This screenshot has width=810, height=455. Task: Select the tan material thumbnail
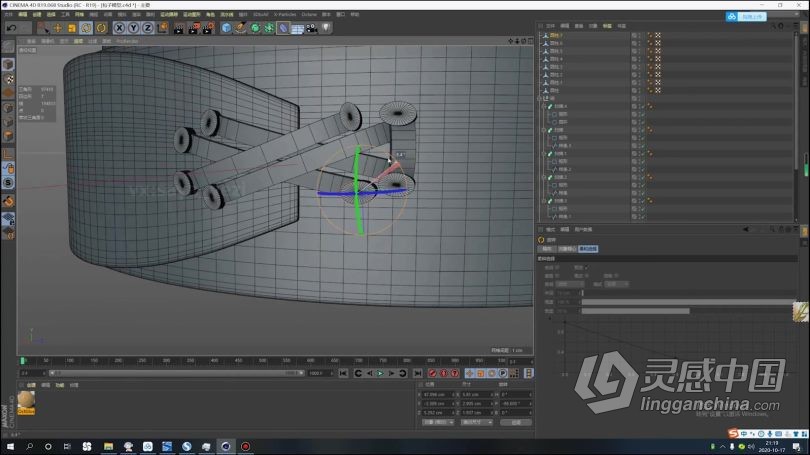(x=26, y=401)
